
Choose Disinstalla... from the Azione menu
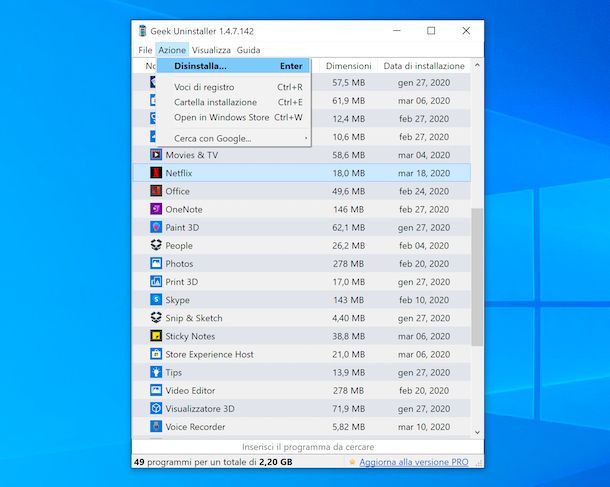(233, 66)
